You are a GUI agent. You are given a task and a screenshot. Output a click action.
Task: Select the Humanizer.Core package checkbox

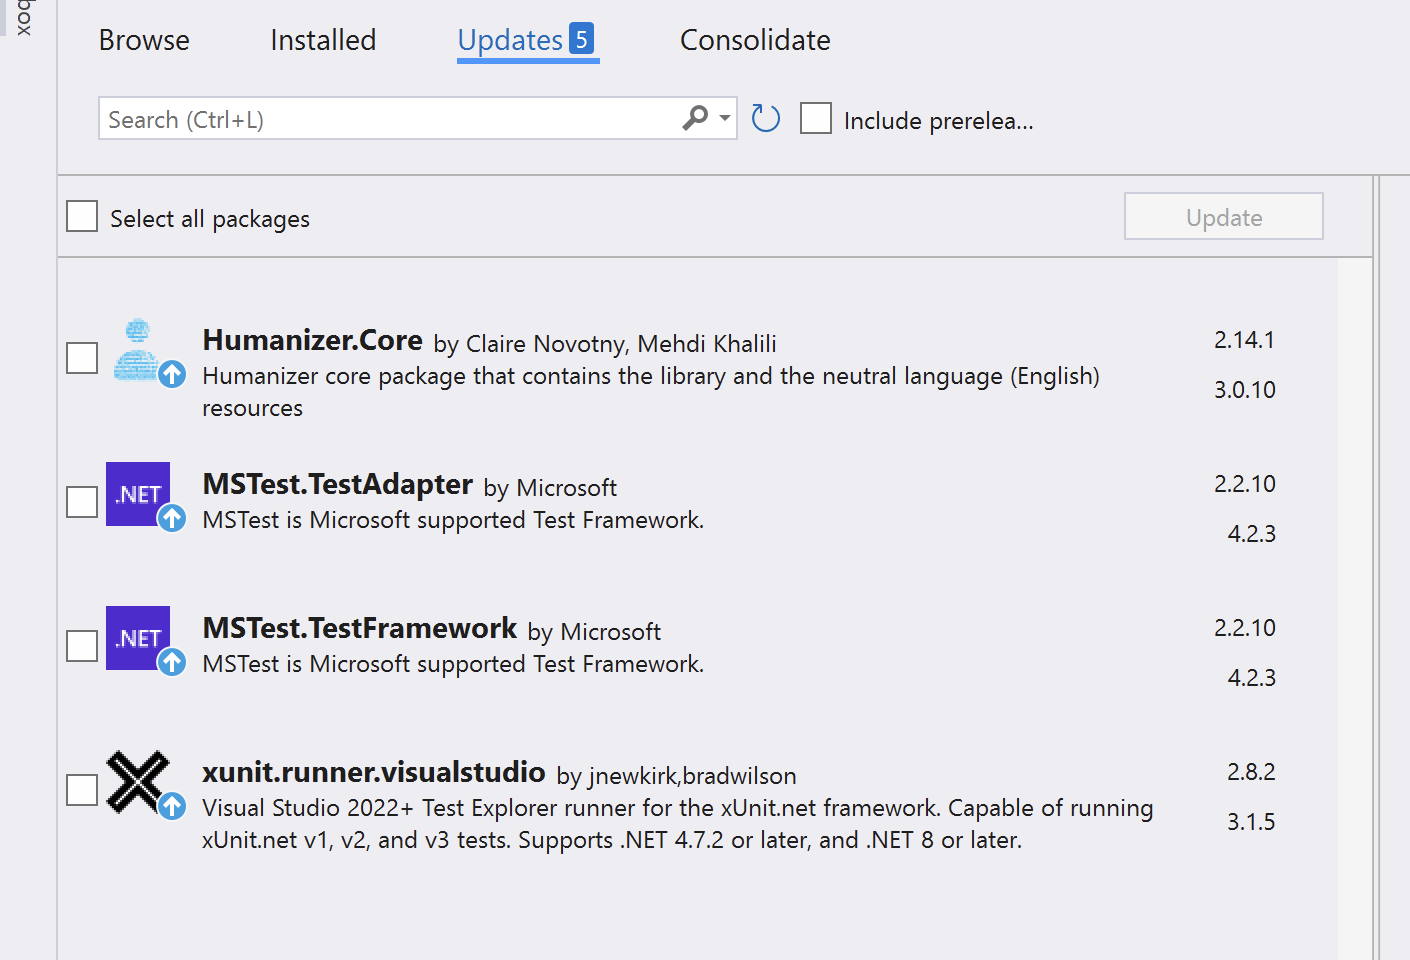pyautogui.click(x=82, y=358)
